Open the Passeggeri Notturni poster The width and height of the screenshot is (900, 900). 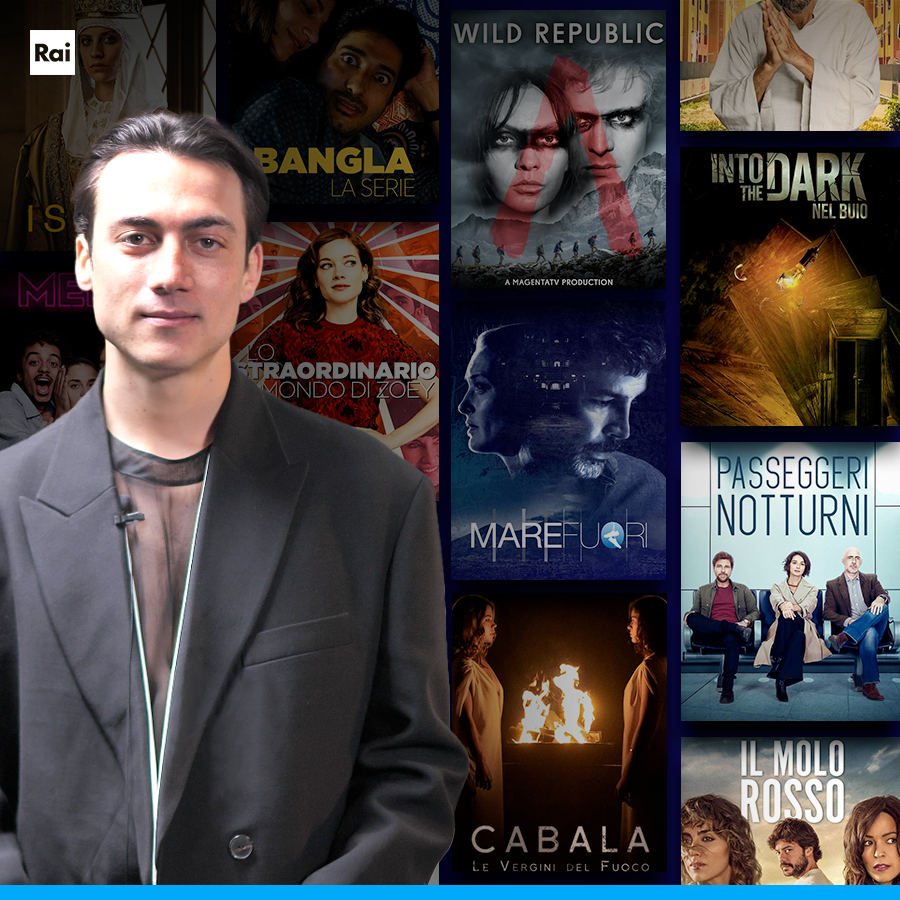(x=790, y=581)
